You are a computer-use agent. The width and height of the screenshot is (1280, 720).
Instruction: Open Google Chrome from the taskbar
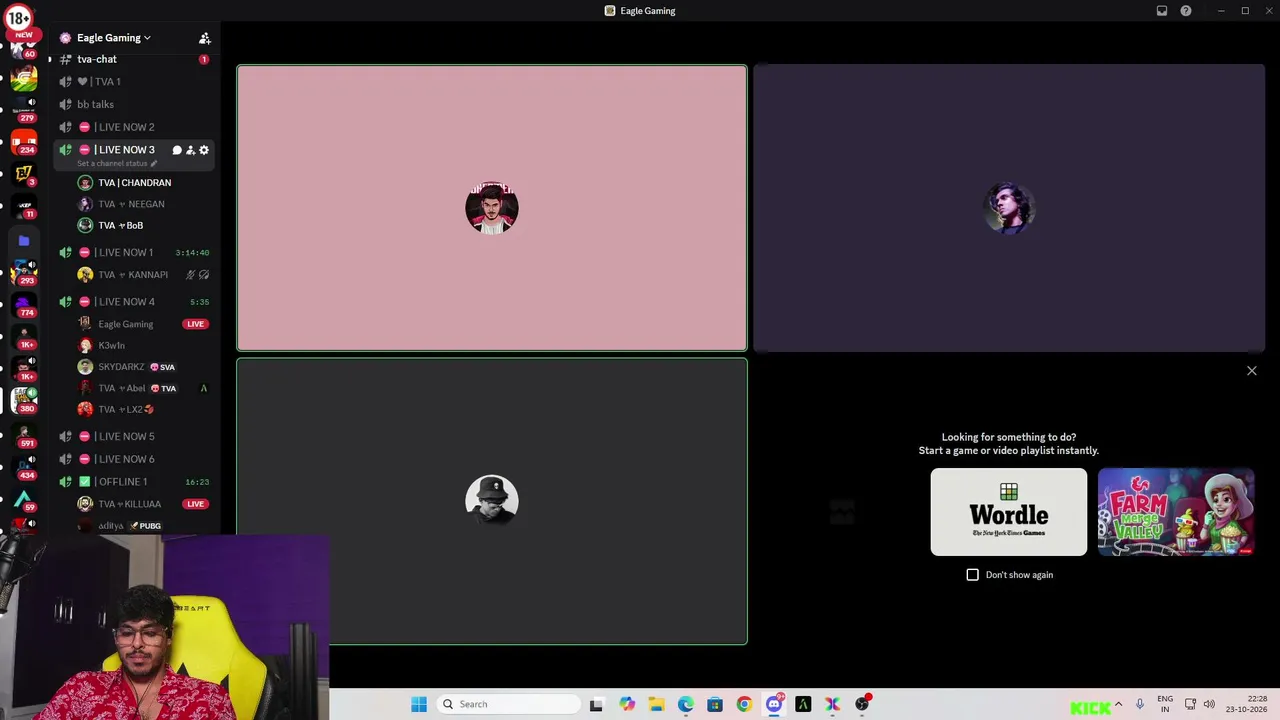pos(744,704)
